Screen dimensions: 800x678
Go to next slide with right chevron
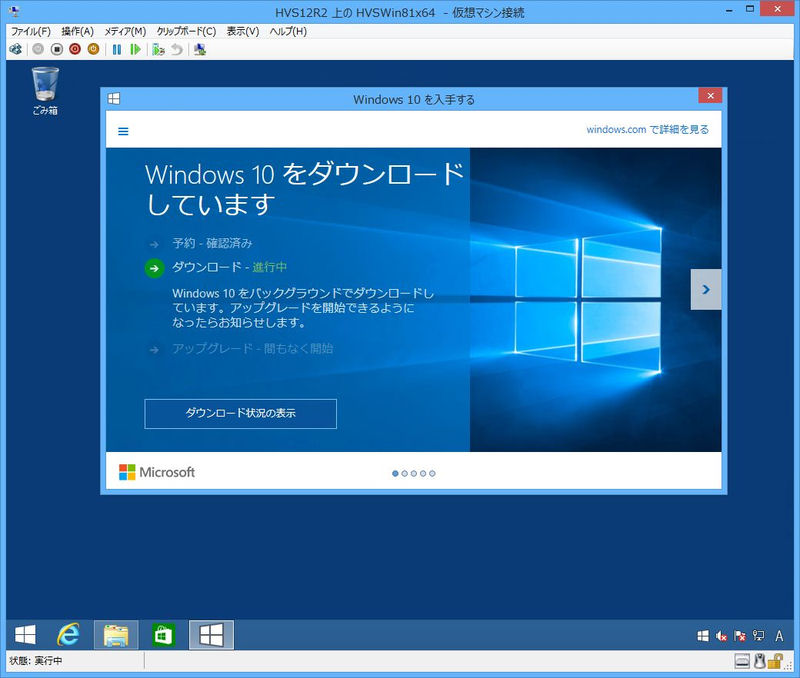coord(706,289)
